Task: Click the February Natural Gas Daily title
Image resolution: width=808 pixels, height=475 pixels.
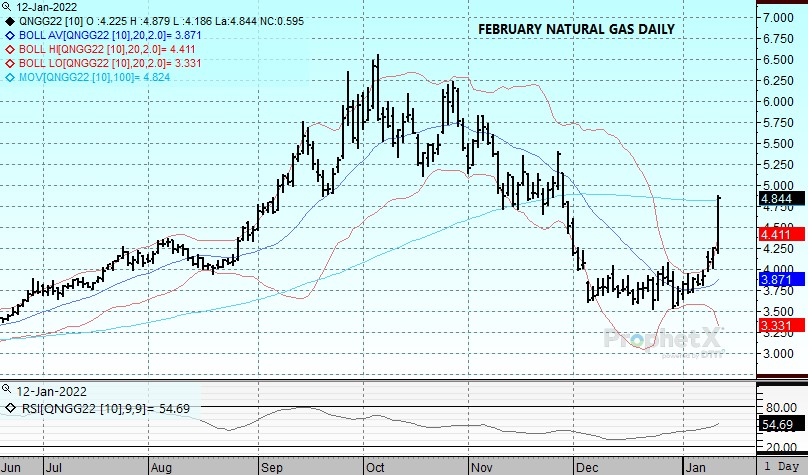Action: [575, 29]
